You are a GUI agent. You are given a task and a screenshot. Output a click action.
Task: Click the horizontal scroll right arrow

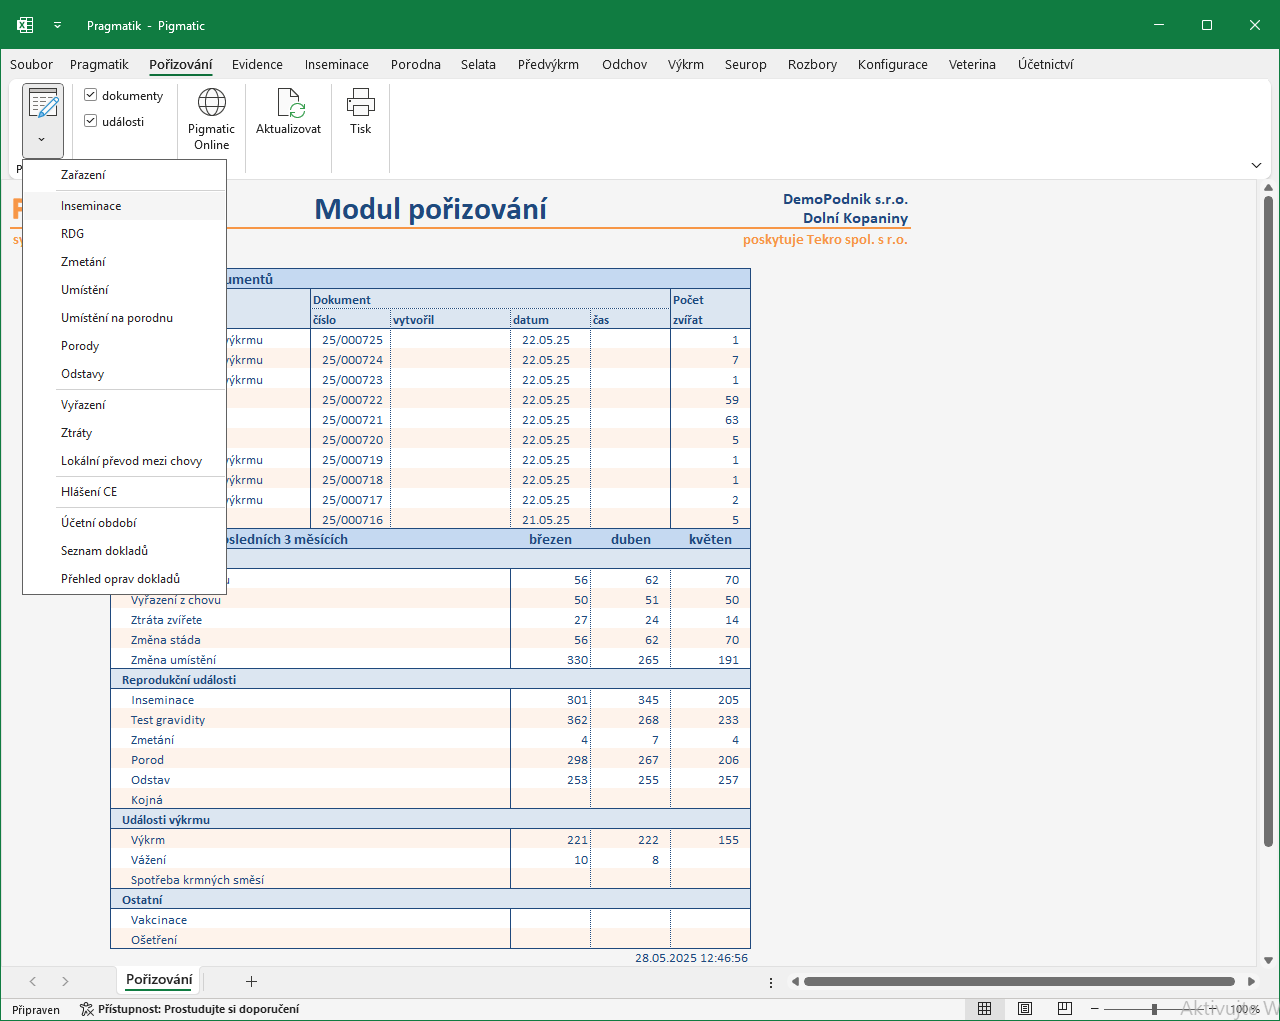point(1251,982)
